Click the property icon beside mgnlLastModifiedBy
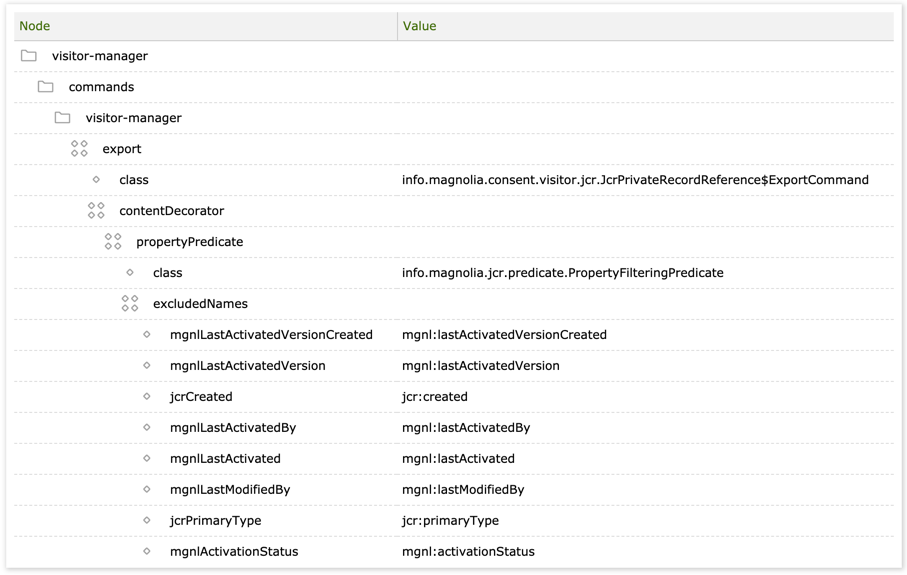 [x=146, y=489]
